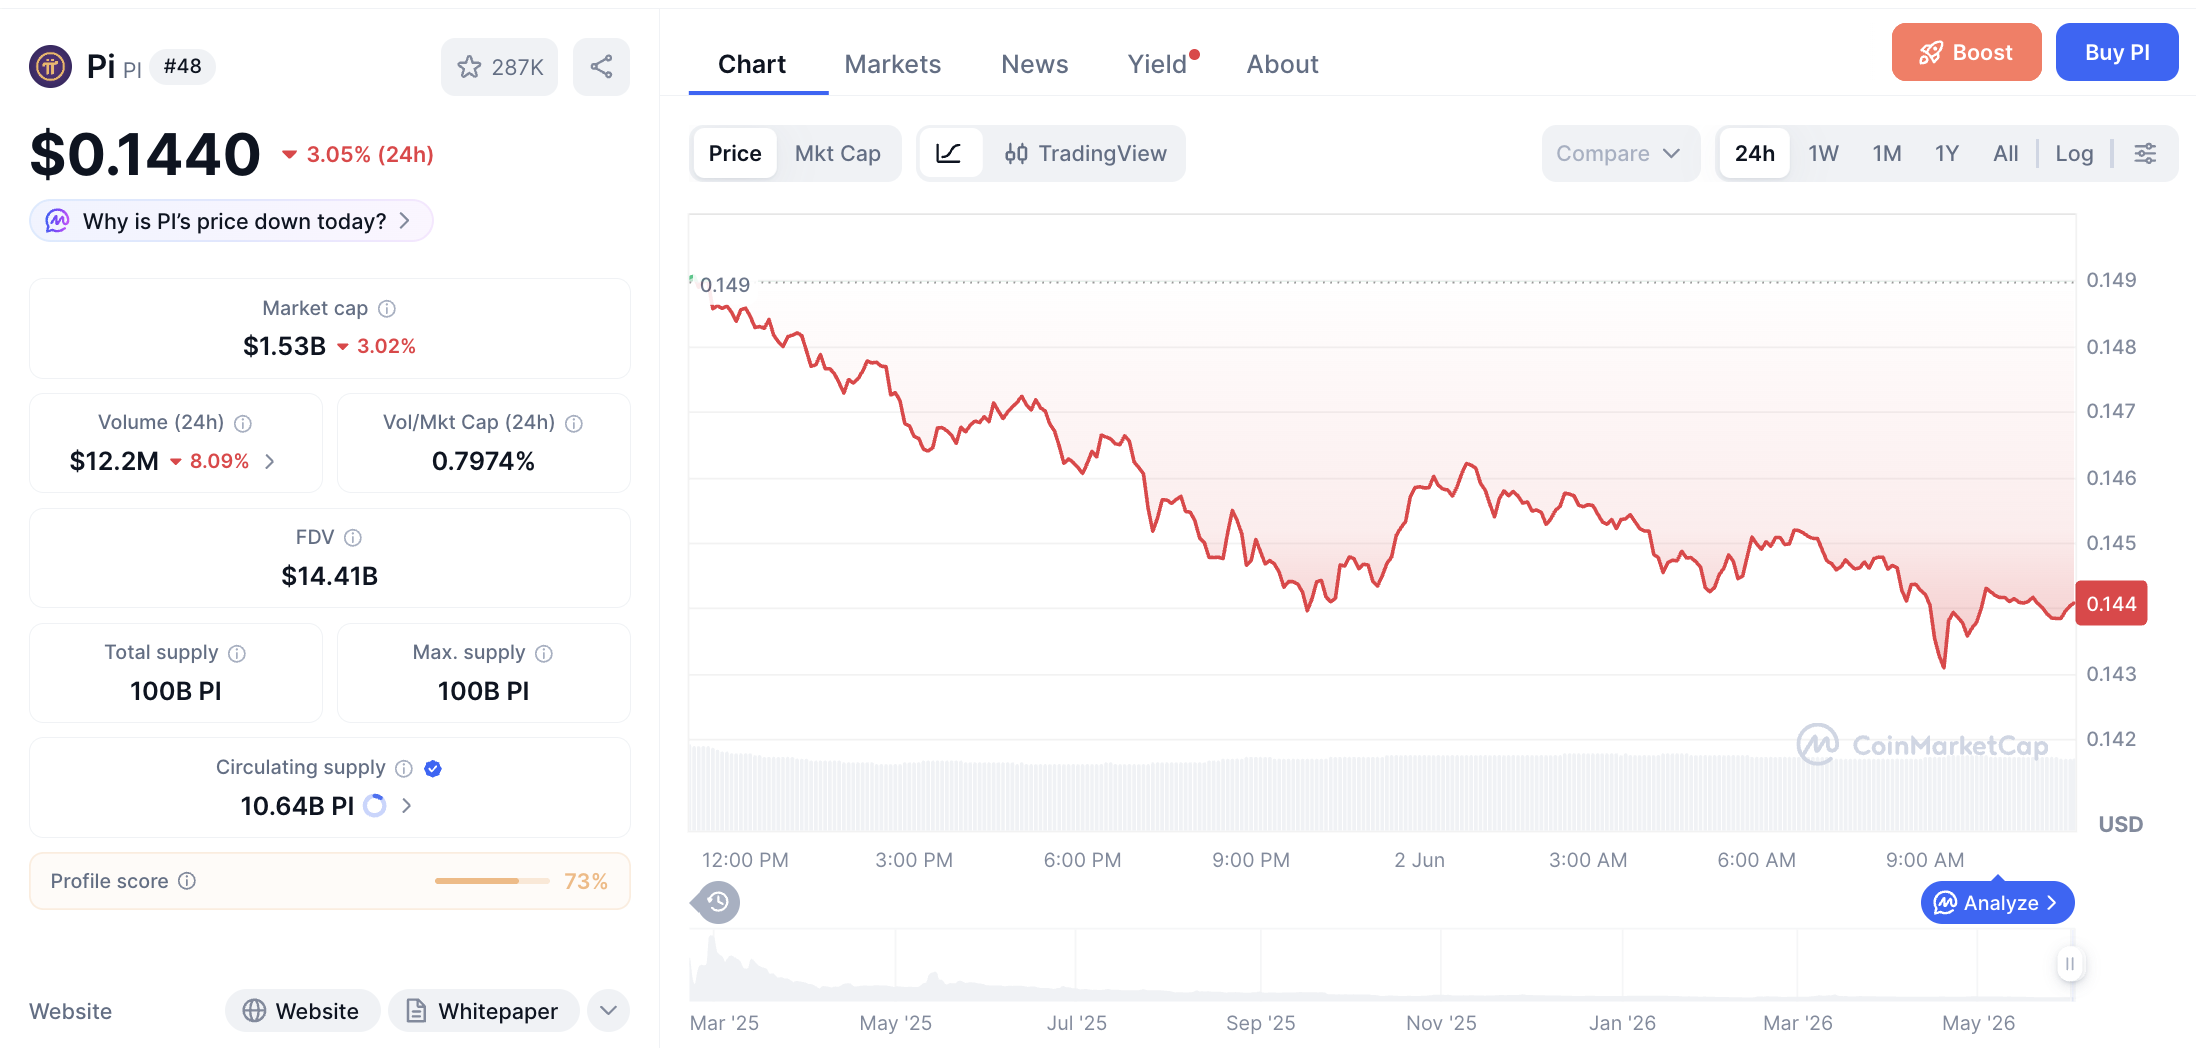Open the News tab
Image resolution: width=2196 pixels, height=1048 pixels.
point(1035,64)
